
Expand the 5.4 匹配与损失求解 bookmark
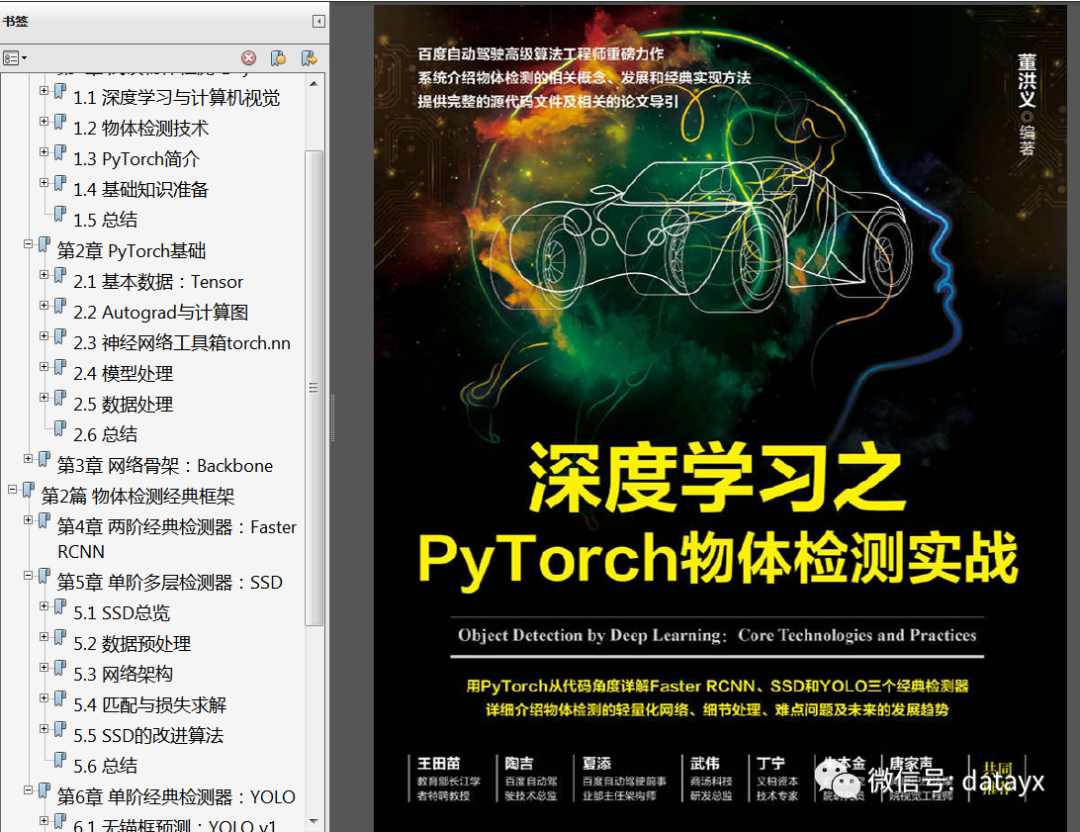(x=44, y=698)
